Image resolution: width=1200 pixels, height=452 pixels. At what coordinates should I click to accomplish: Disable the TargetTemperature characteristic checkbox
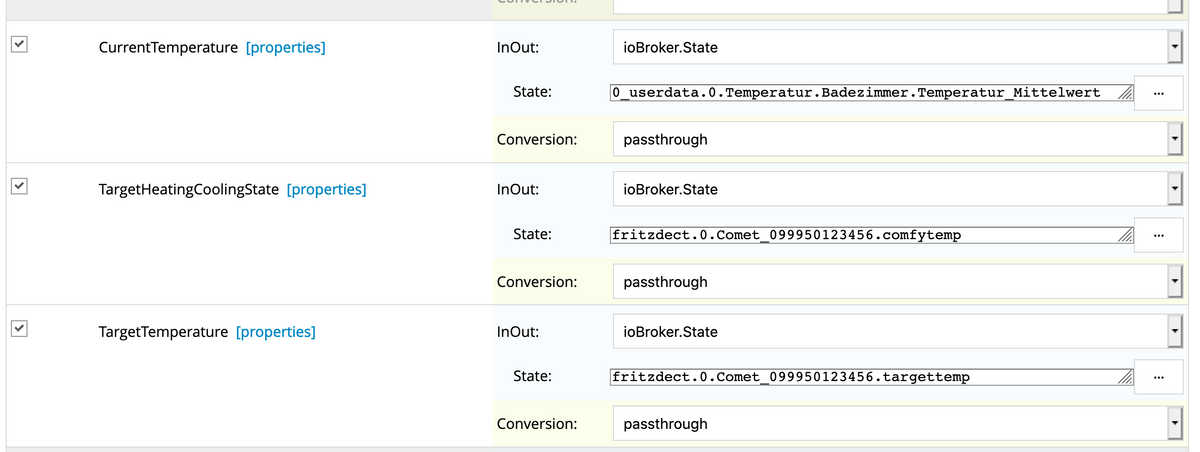point(19,329)
